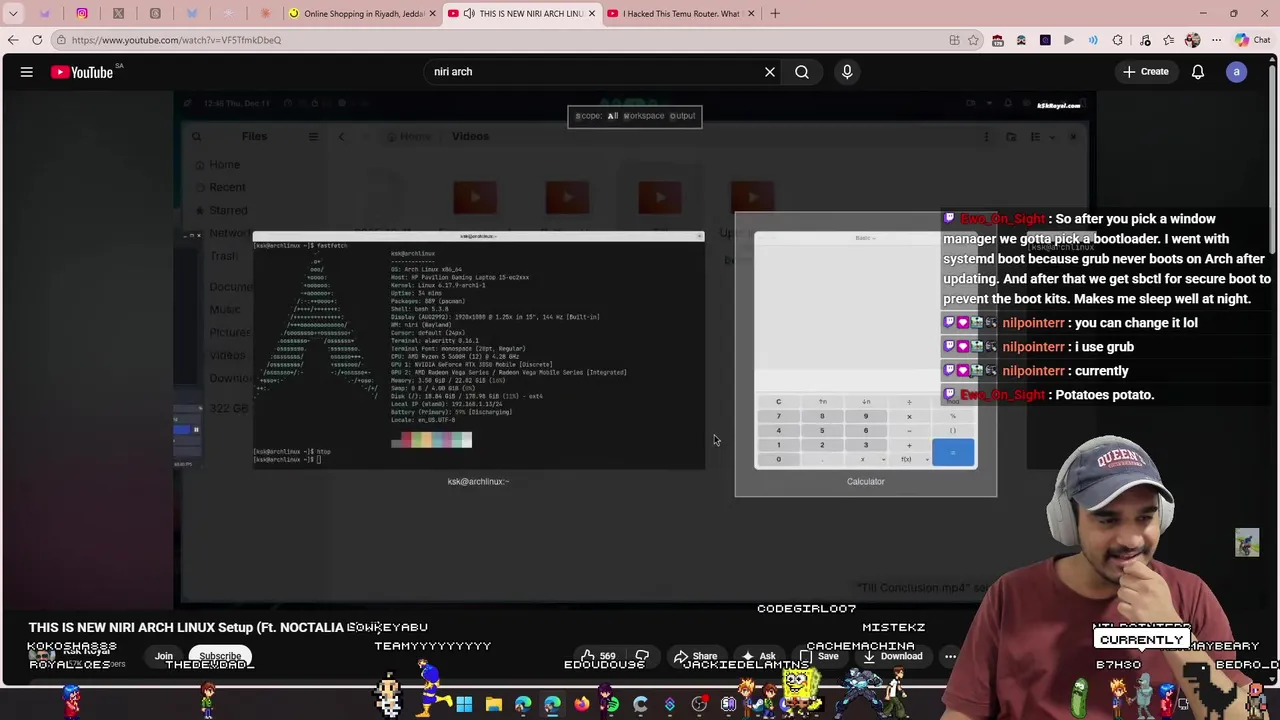Image resolution: width=1280 pixels, height=720 pixels.
Task: Open File Explorer from taskbar
Action: click(x=493, y=705)
